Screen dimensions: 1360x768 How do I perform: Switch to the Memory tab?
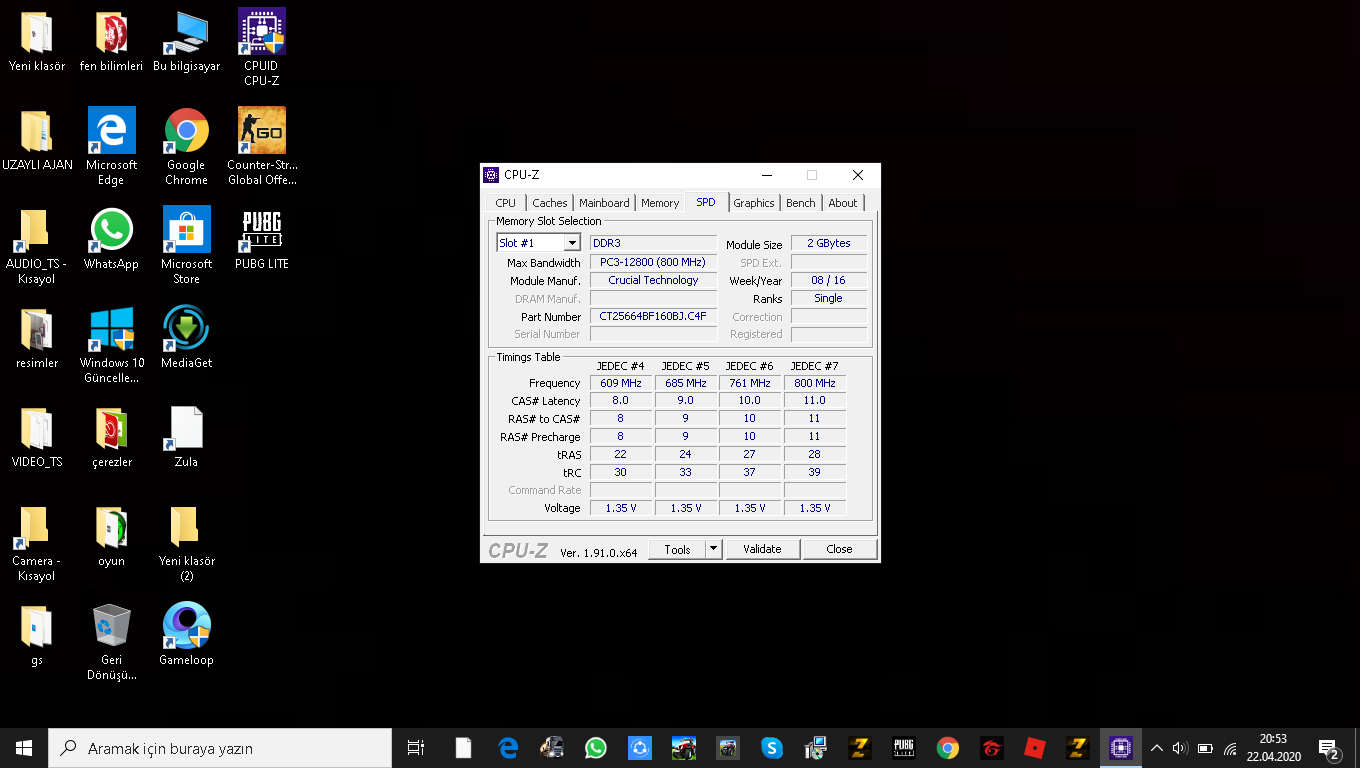coord(660,203)
